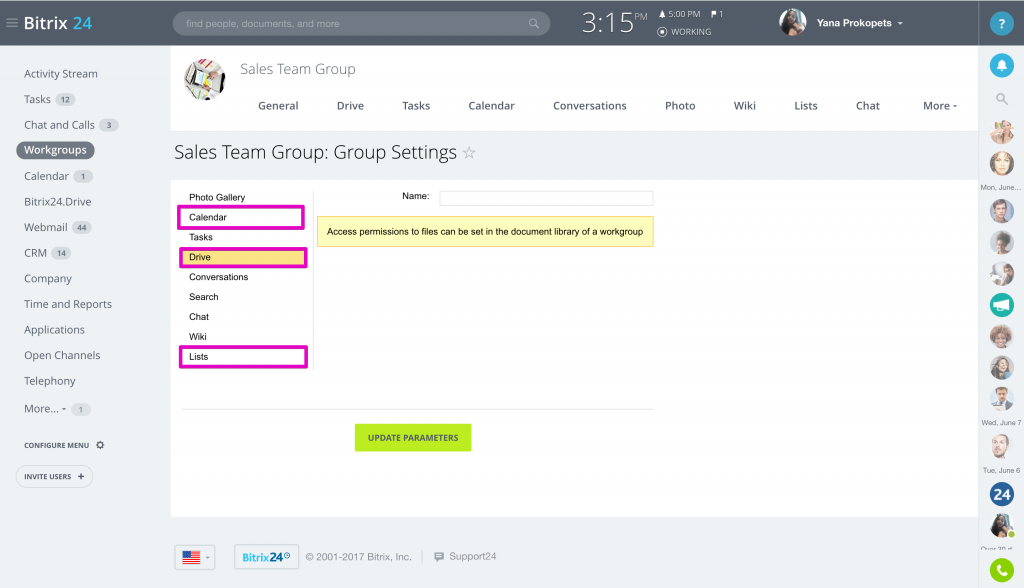Click the Configure Menu gear icon
Screen dimensions: 1024x588
[x=100, y=445]
